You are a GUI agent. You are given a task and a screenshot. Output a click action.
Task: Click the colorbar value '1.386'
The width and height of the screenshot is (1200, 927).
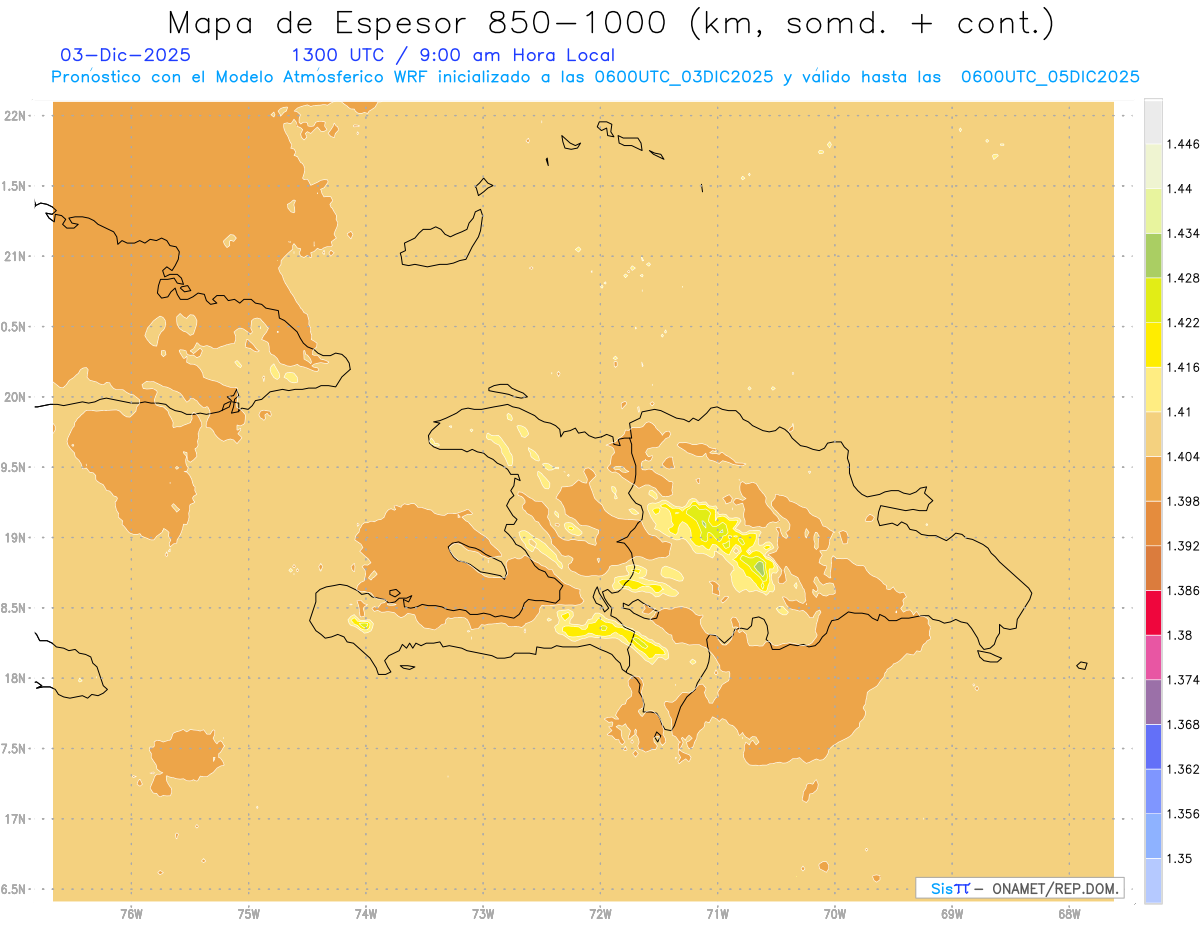click(1185, 590)
